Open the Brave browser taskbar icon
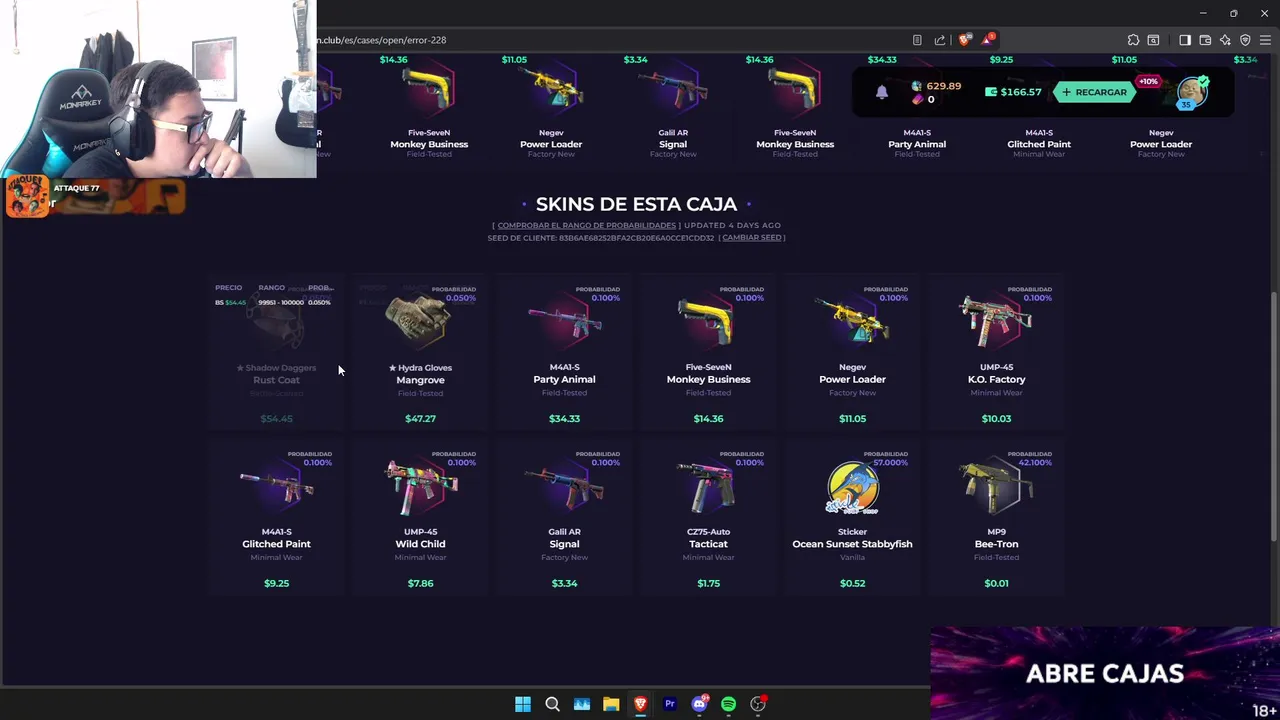Viewport: 1280px width, 720px height. click(640, 704)
